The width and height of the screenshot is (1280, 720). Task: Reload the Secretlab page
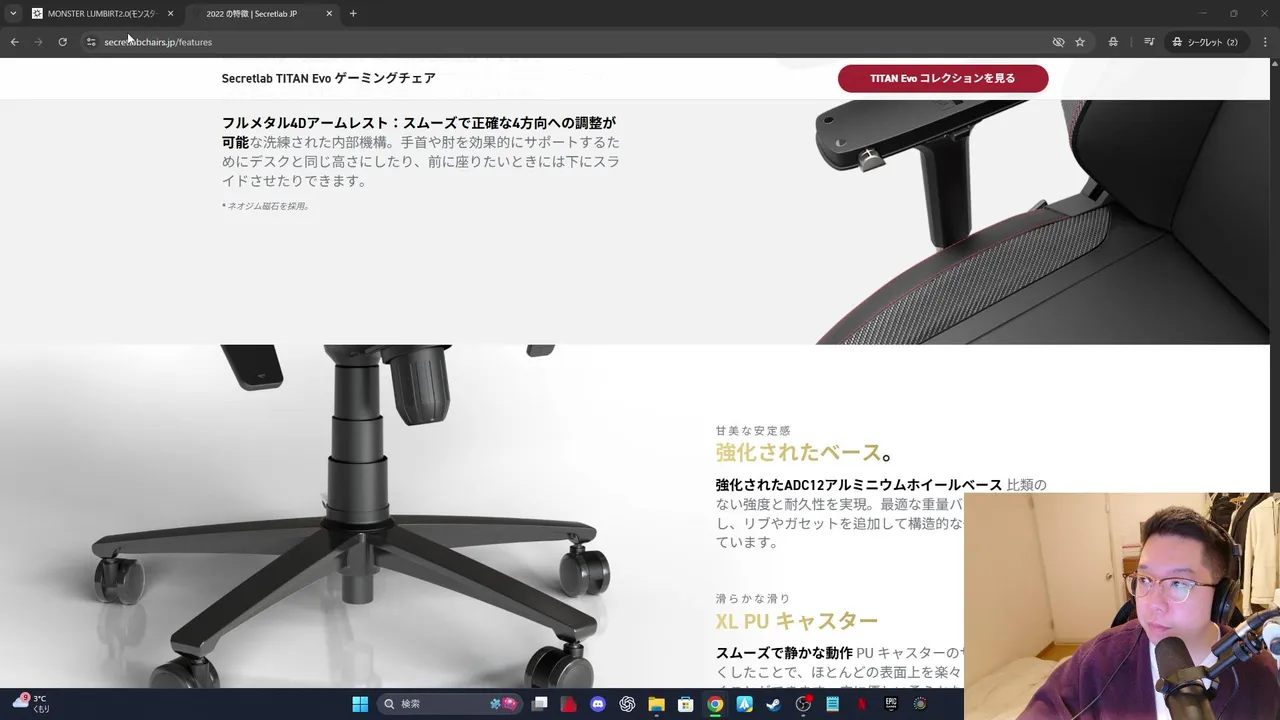pyautogui.click(x=62, y=42)
